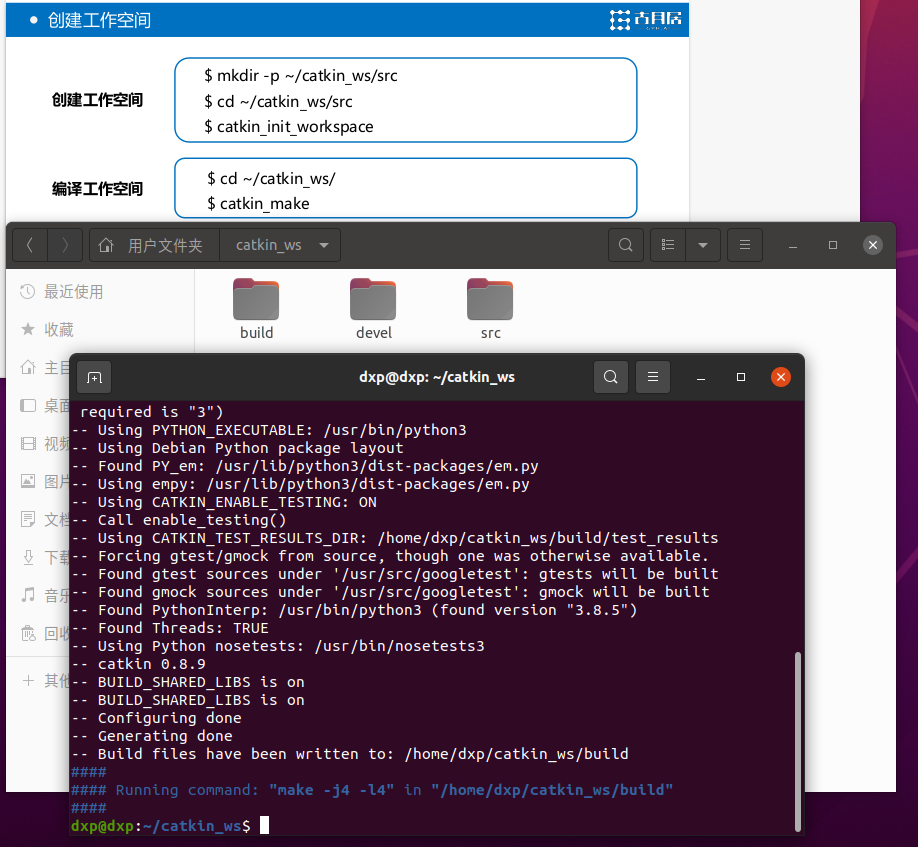Click the pictures icon in sidebar
The width and height of the screenshot is (918, 847).
click(28, 481)
